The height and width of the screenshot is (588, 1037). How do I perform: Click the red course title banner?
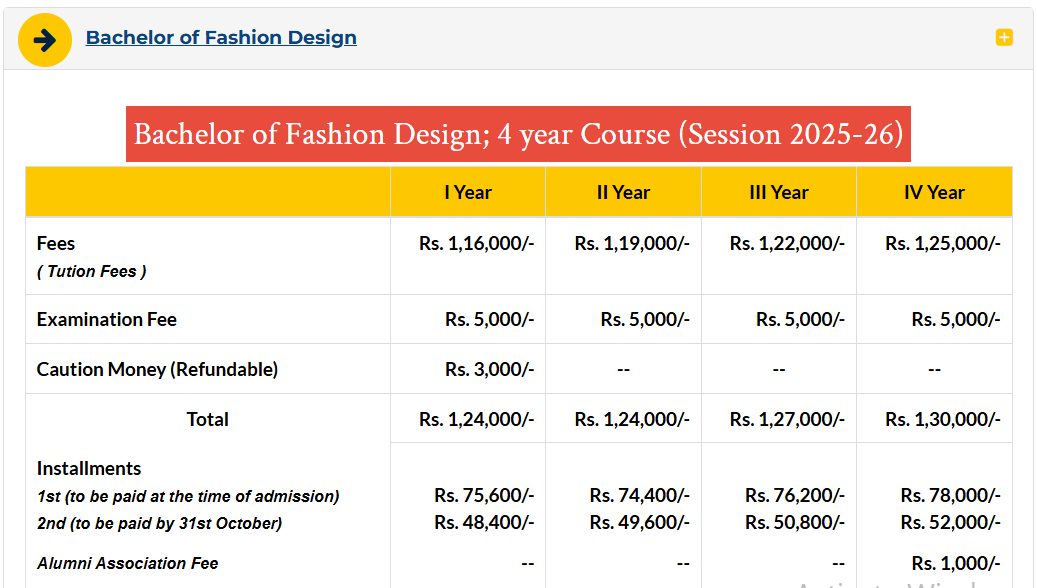point(518,134)
